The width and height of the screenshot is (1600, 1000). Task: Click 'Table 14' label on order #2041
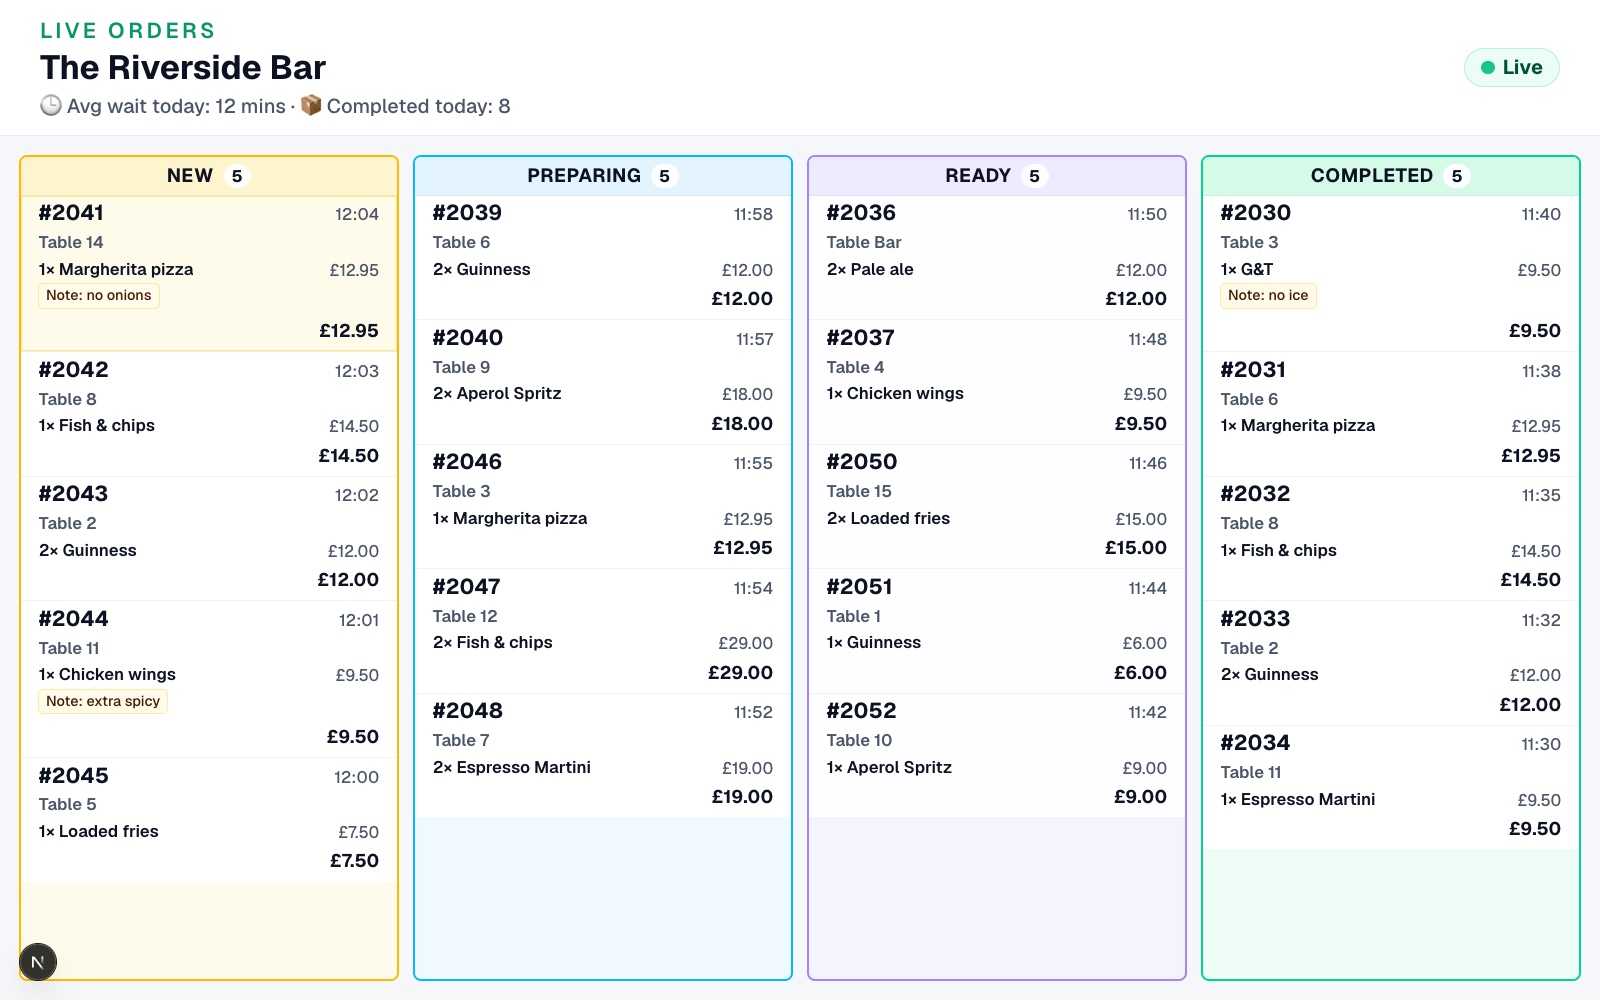tap(71, 242)
